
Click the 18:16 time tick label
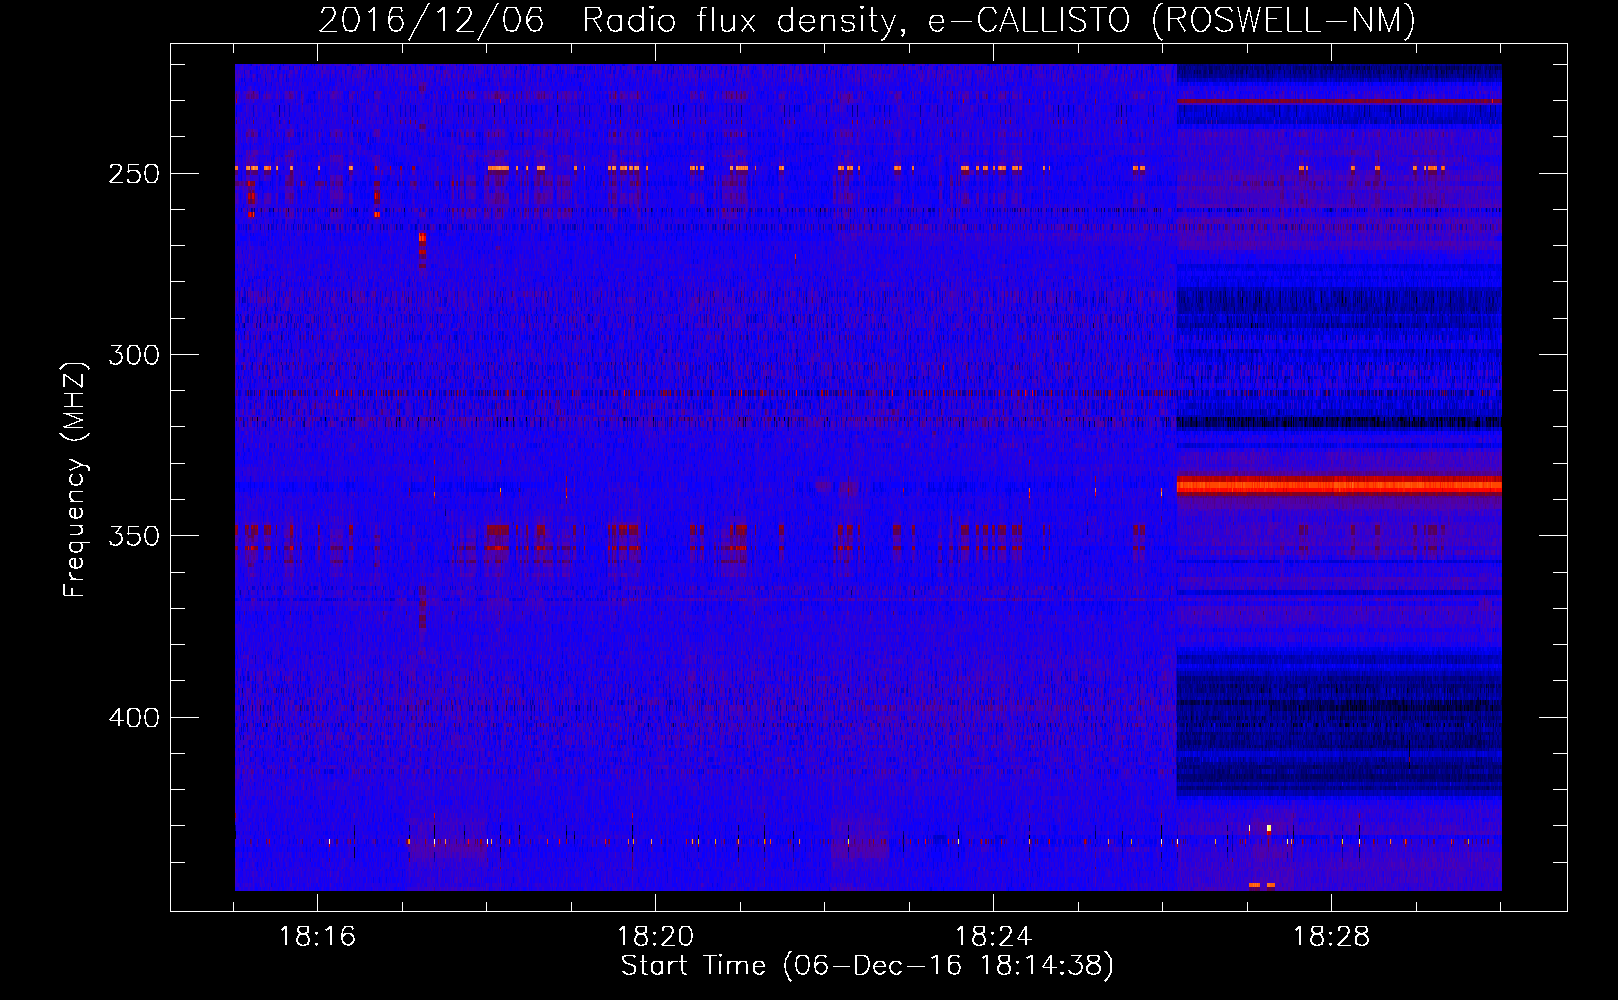[x=317, y=937]
